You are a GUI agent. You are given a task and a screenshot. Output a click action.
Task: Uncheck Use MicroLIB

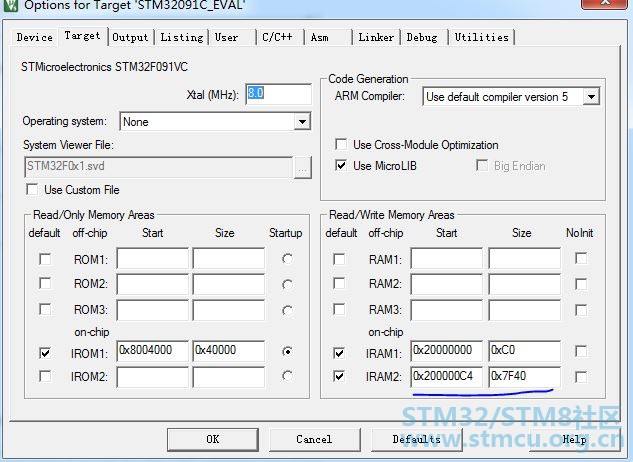point(341,165)
